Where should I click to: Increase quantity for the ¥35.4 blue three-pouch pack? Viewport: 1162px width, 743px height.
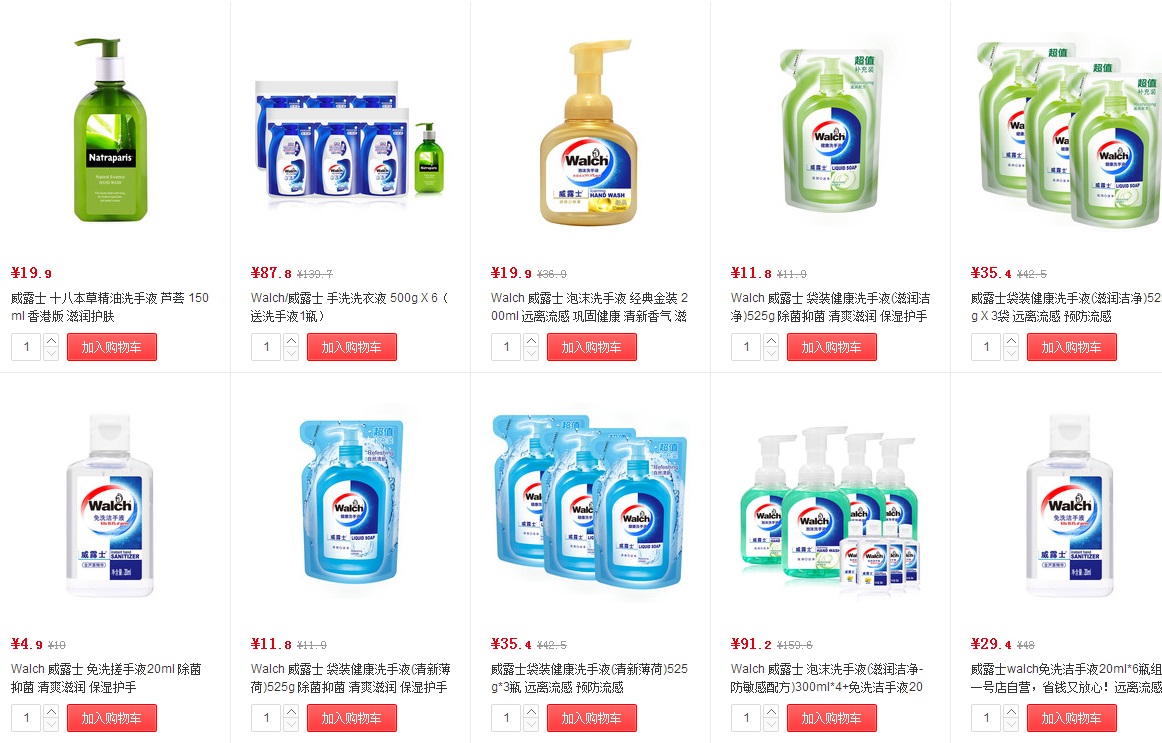(x=531, y=712)
